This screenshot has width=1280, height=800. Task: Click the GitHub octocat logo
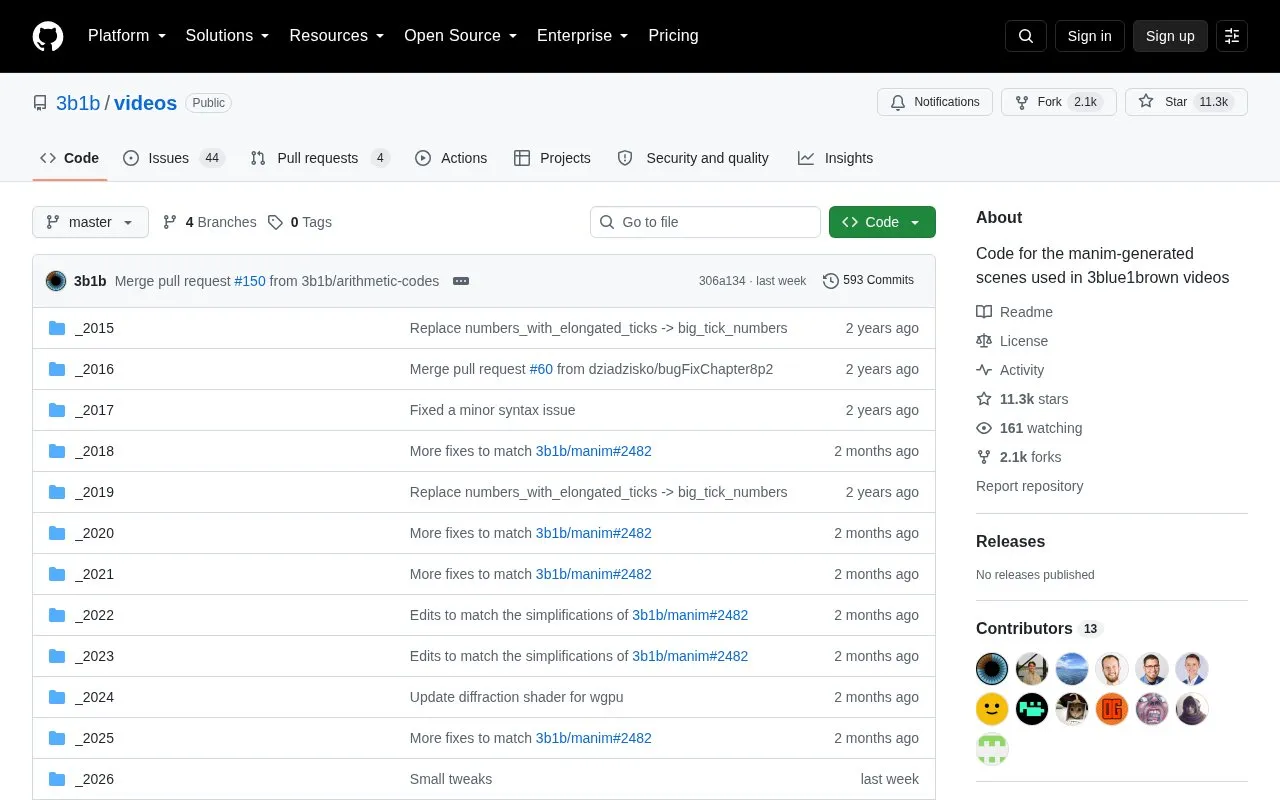pyautogui.click(x=48, y=36)
